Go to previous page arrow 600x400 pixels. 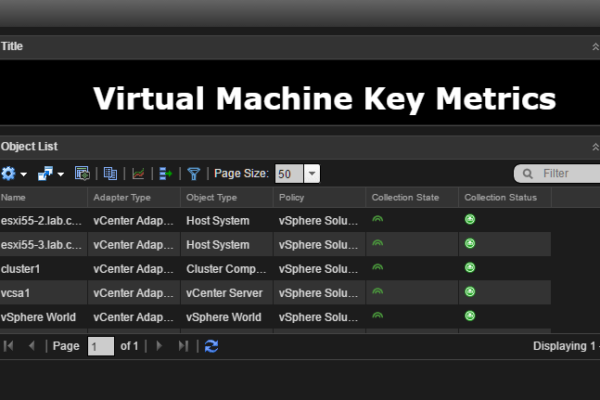pyautogui.click(x=32, y=346)
